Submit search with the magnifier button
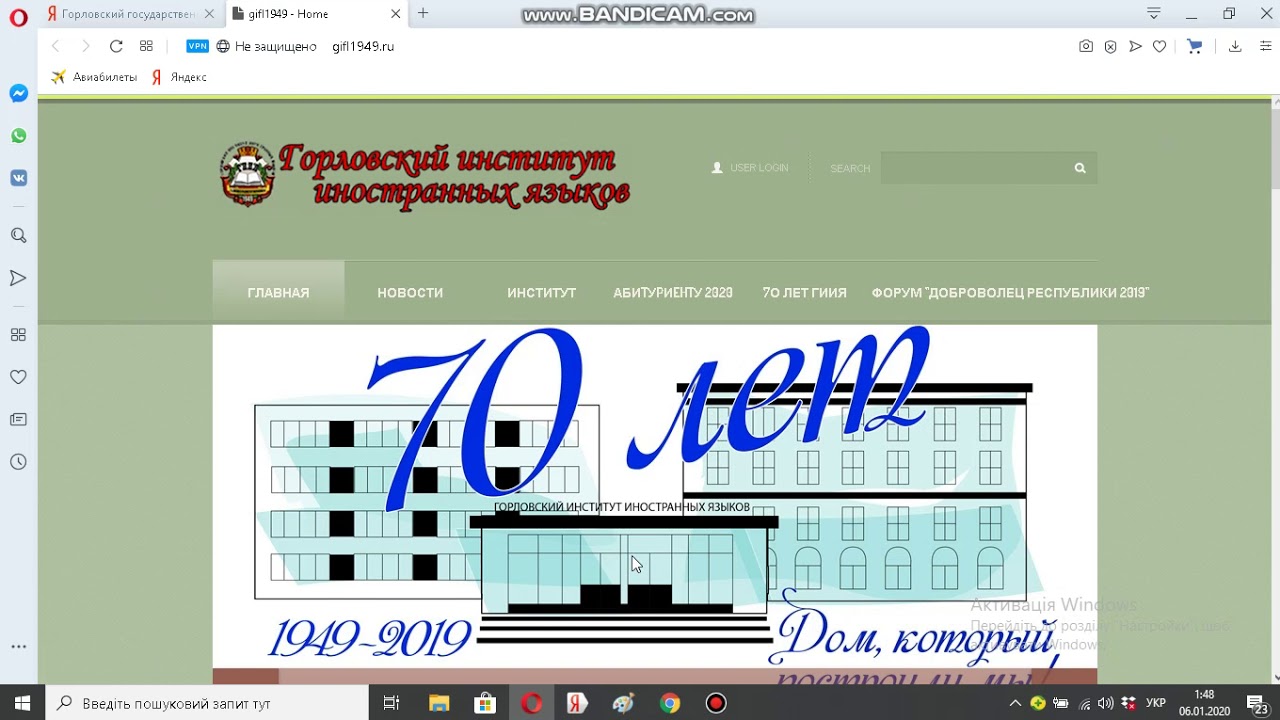This screenshot has height=720, width=1280. point(1080,168)
